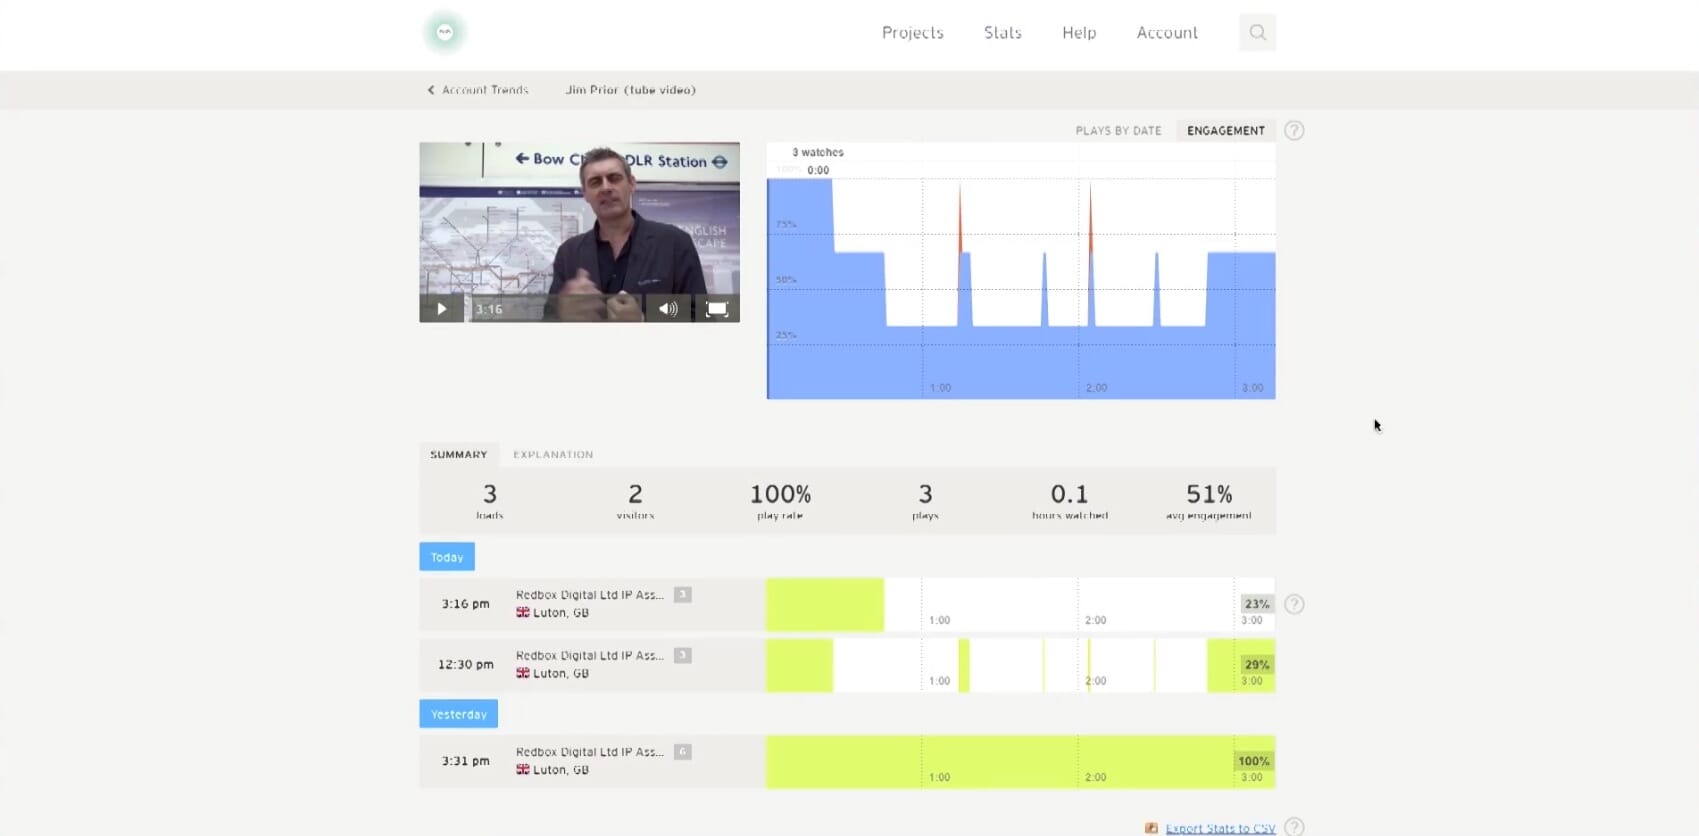The height and width of the screenshot is (836, 1699).
Task: Click the visit count badge in the 12:30 pm row
Action: (x=683, y=656)
